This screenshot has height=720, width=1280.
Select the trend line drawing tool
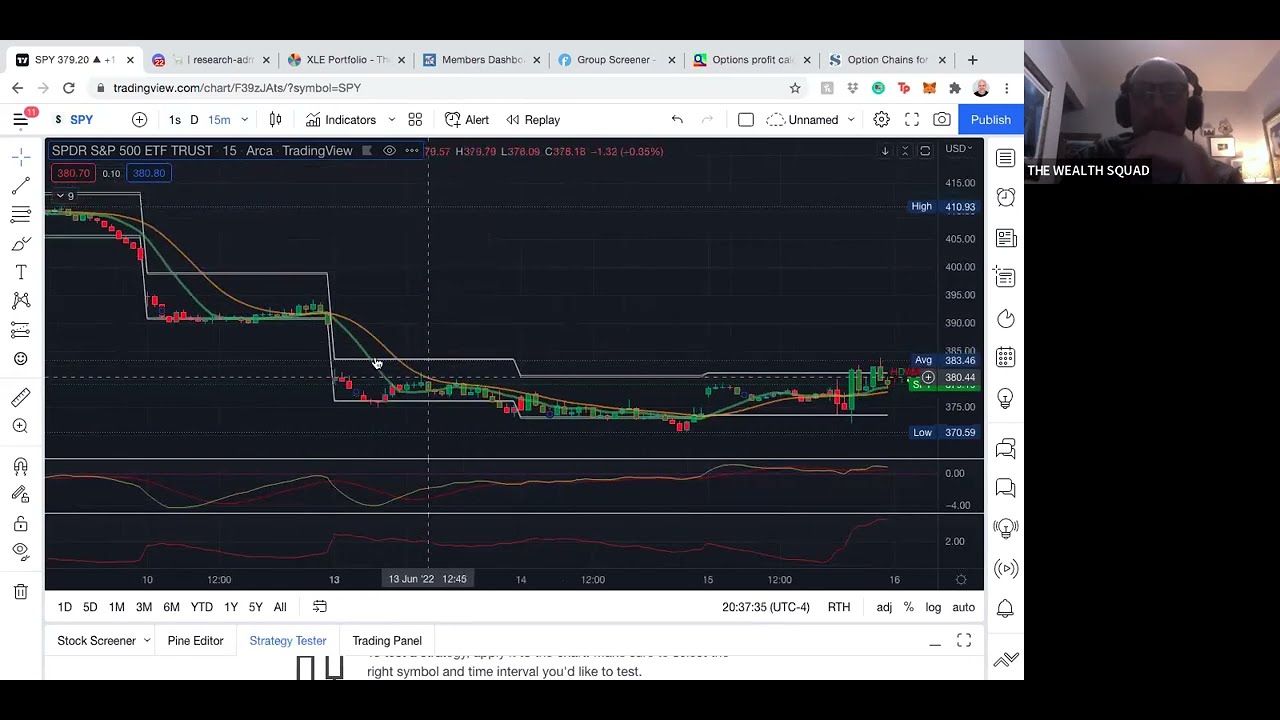[x=20, y=187]
